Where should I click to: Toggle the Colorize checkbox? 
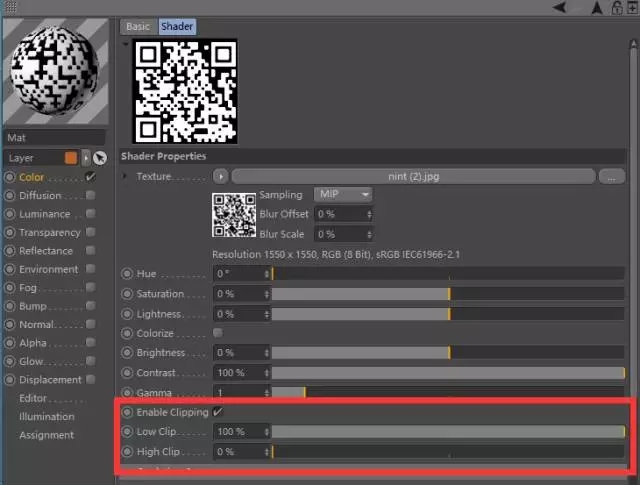[218, 333]
